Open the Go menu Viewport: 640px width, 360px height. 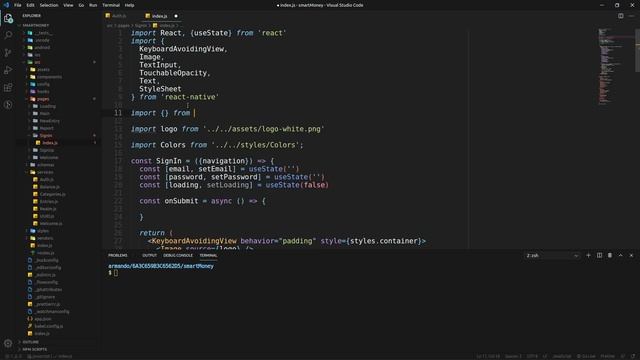(x=81, y=5)
